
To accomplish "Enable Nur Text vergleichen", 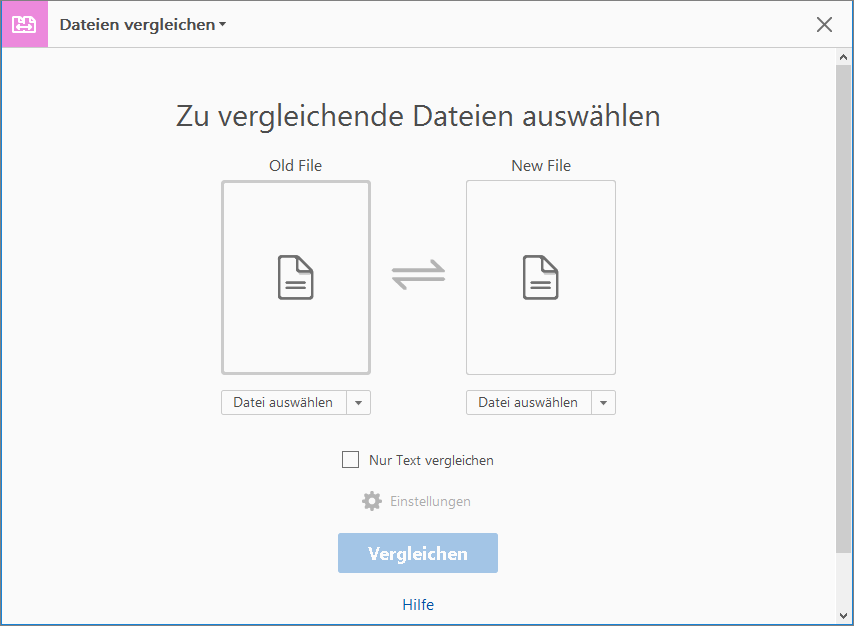I will [351, 459].
